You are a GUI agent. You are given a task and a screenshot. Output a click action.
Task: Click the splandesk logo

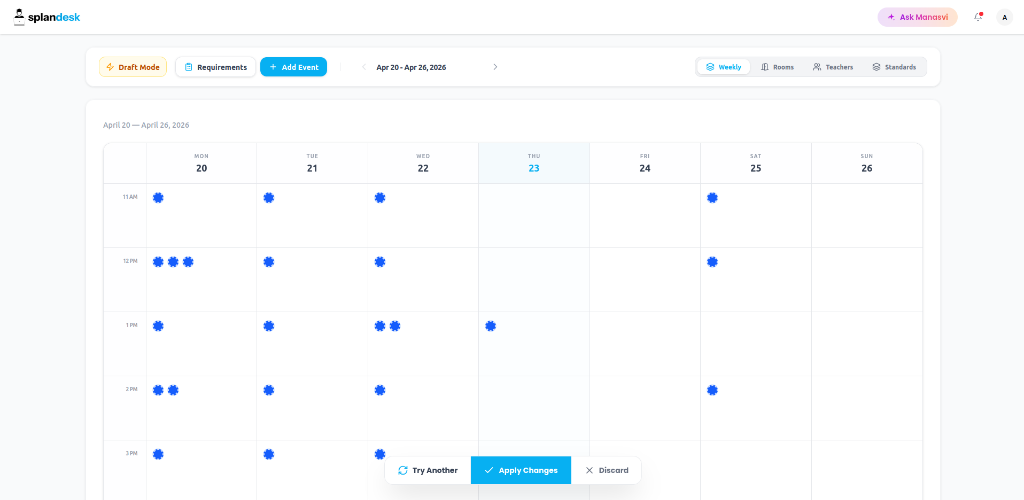coord(47,17)
